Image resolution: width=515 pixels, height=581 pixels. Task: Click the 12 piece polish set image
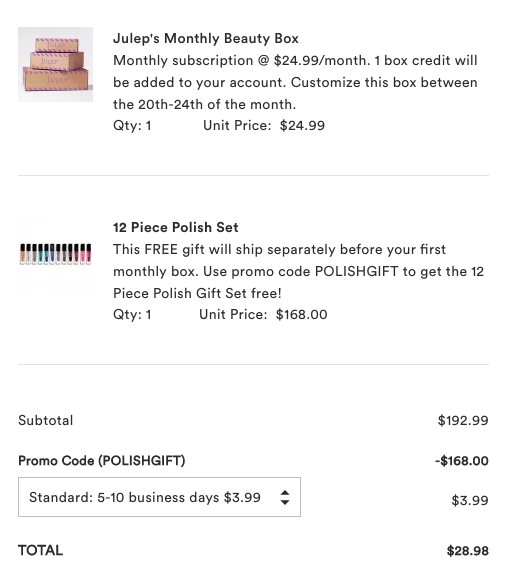click(56, 254)
